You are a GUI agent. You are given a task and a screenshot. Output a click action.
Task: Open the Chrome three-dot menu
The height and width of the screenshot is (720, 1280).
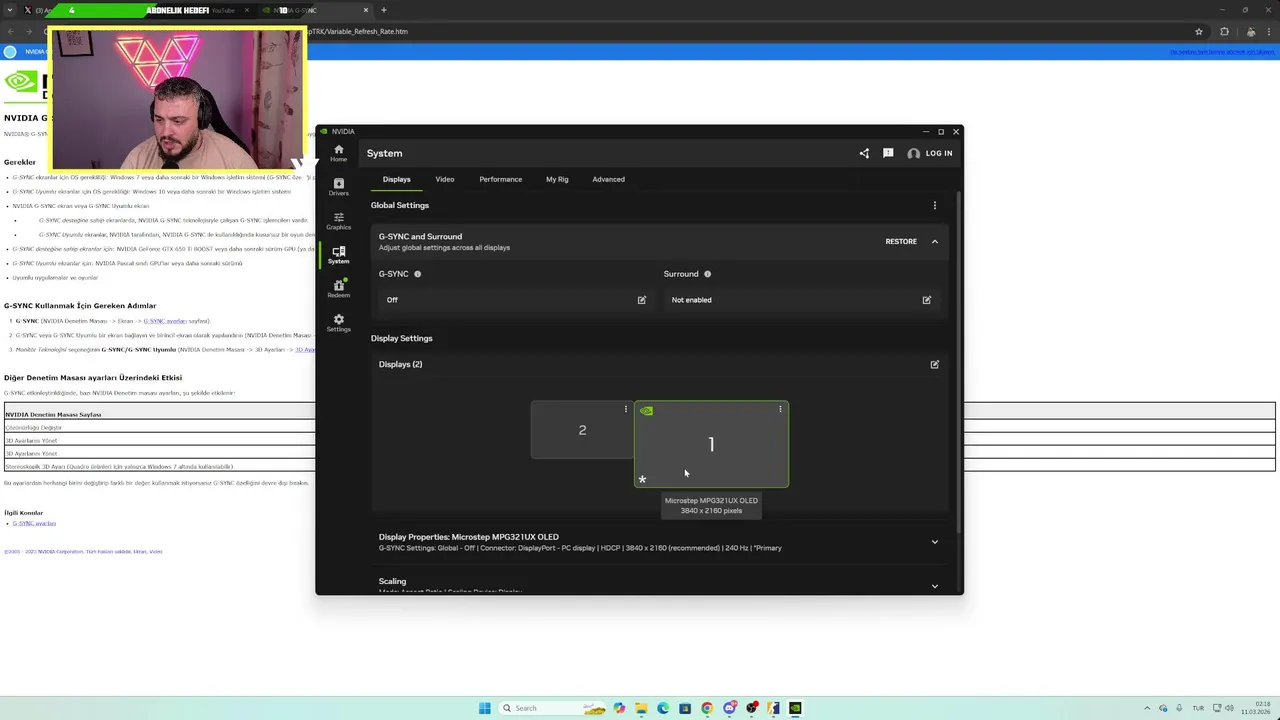pos(1271,31)
